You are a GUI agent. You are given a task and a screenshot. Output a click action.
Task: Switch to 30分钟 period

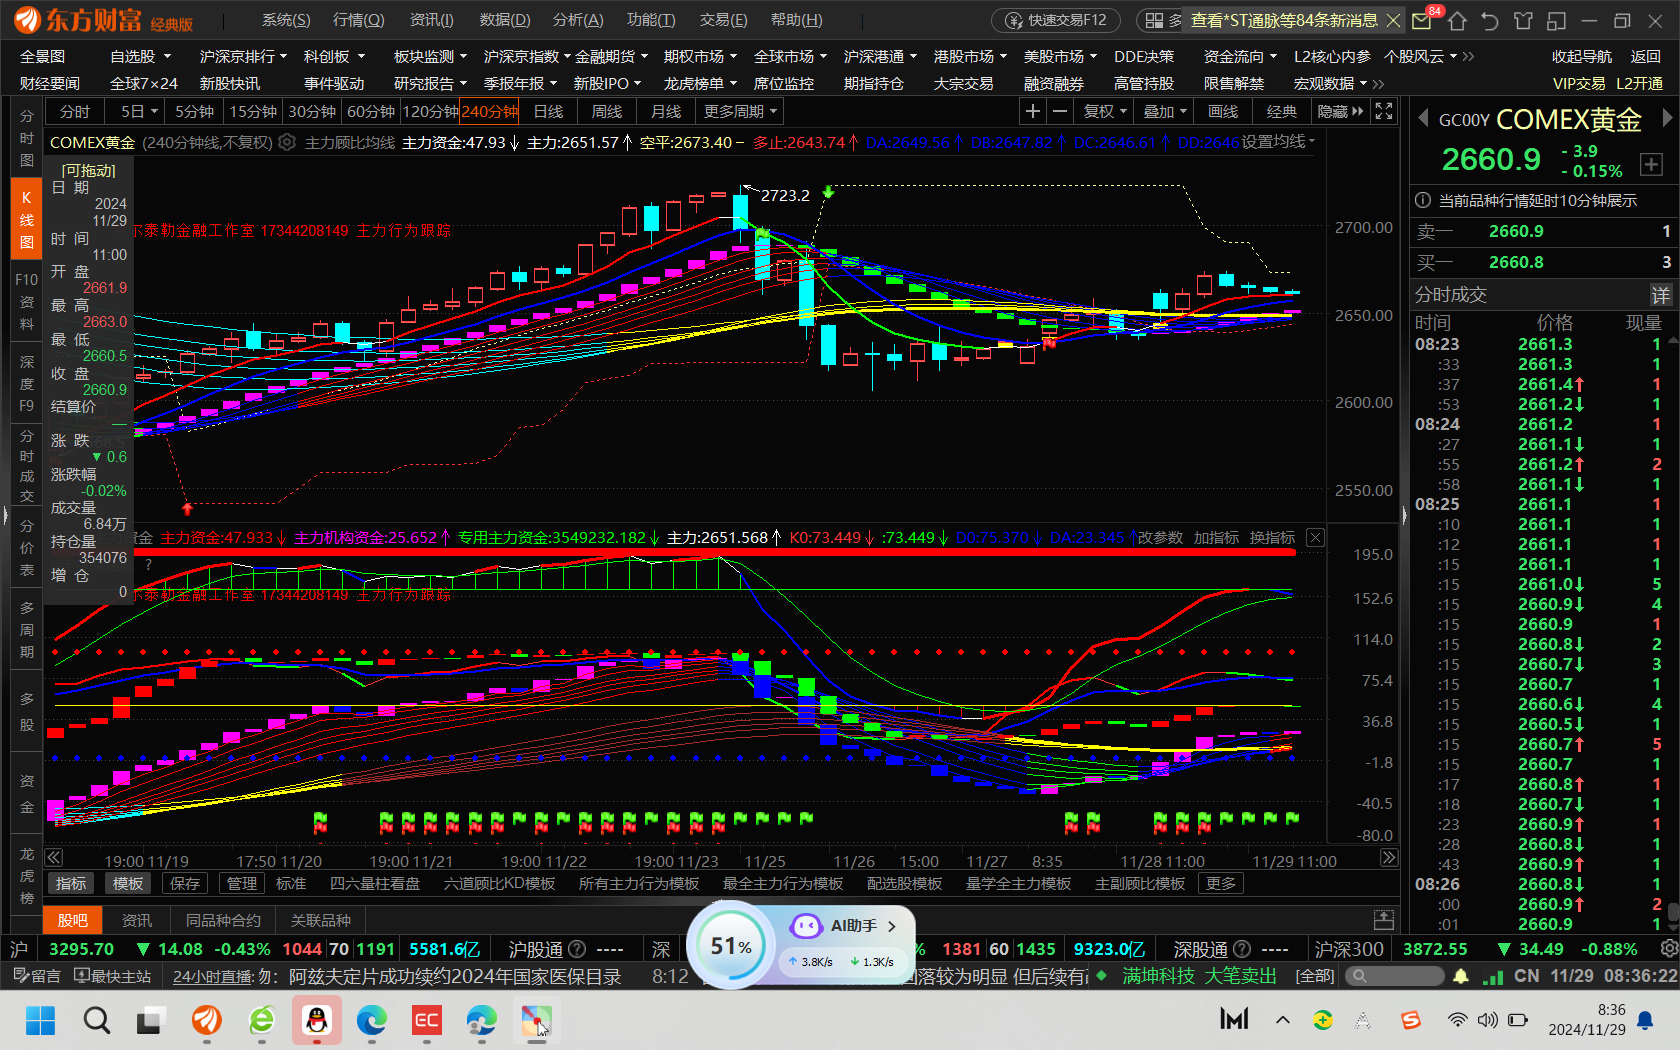[312, 111]
